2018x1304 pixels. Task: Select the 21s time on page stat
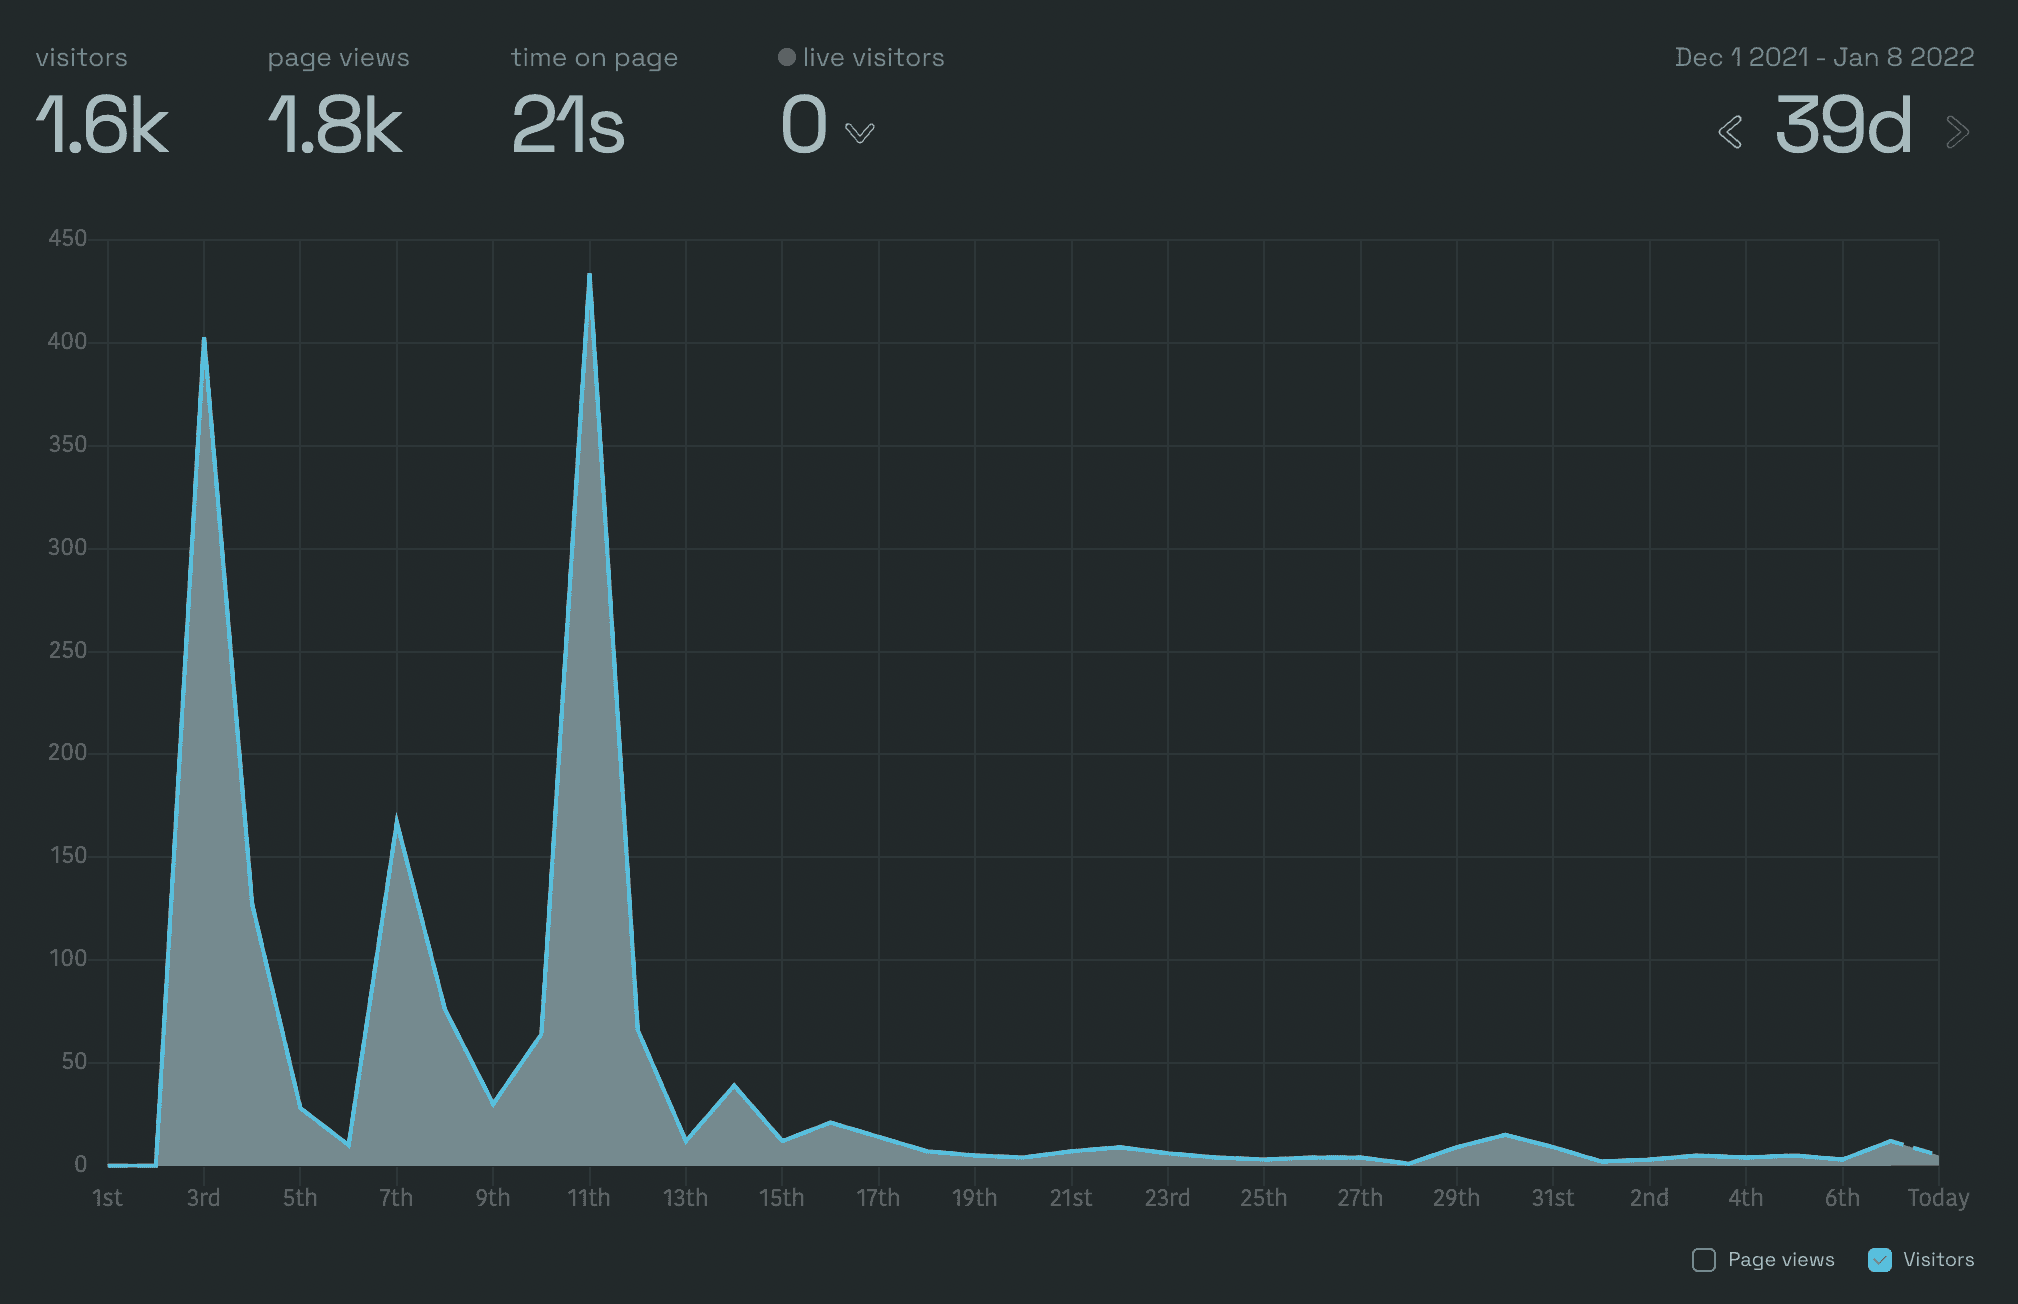coord(568,126)
